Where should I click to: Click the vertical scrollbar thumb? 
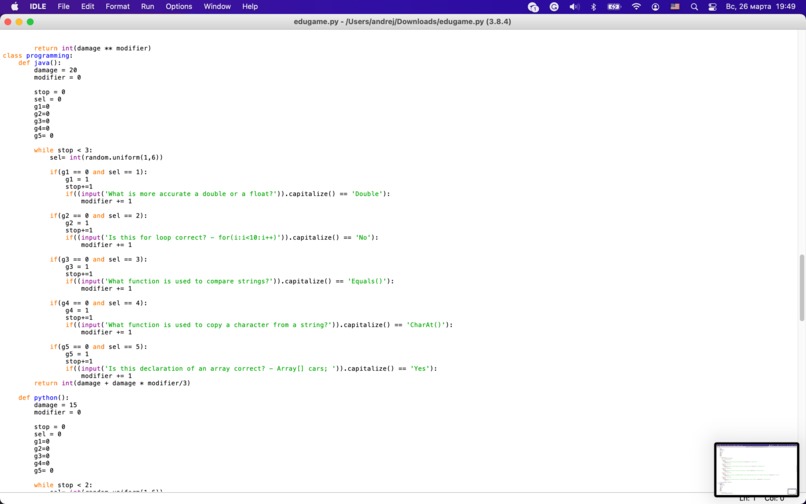[x=802, y=287]
